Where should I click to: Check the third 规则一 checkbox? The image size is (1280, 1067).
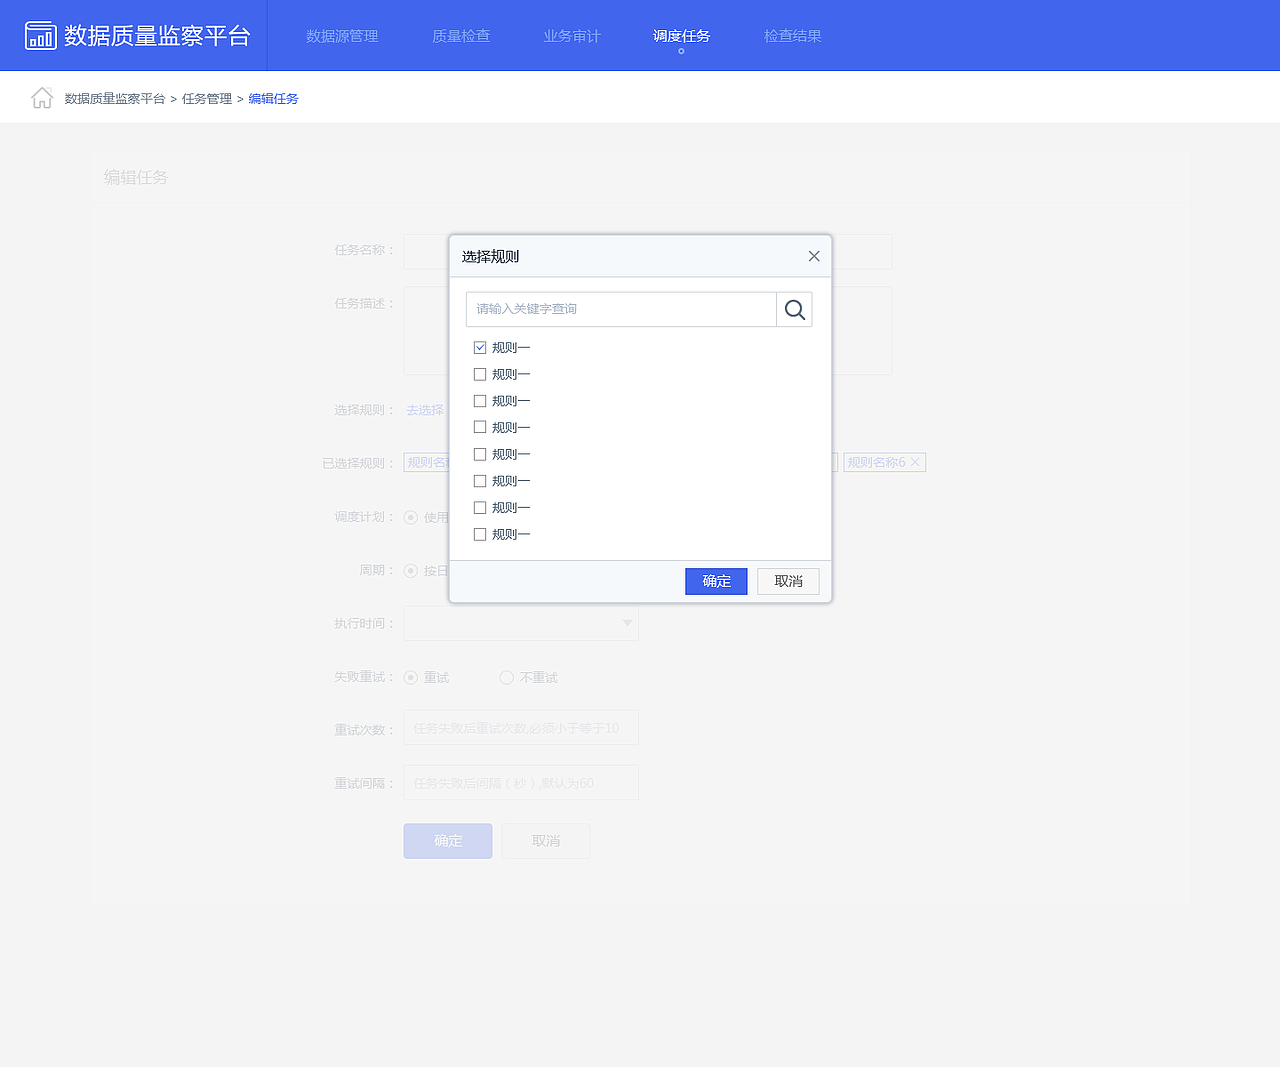tap(480, 400)
